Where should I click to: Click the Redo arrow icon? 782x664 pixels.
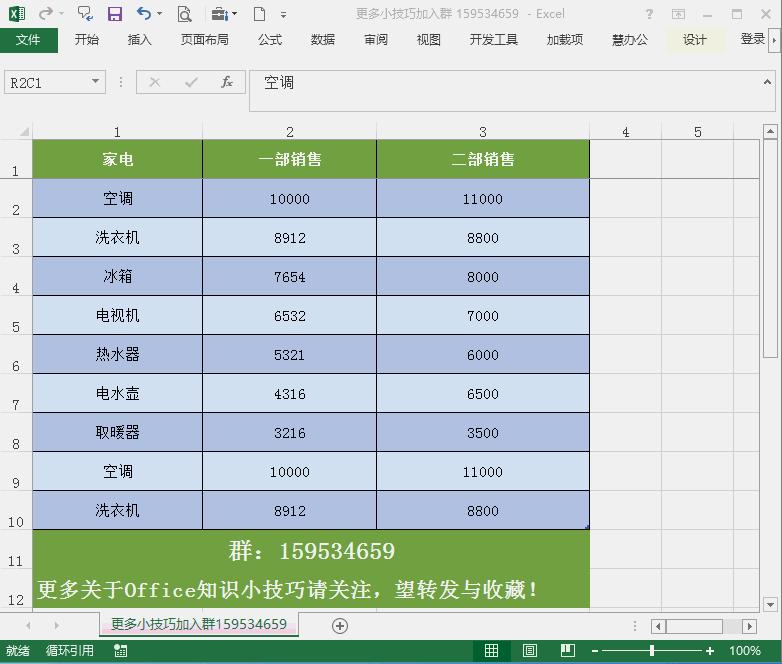[x=46, y=13]
